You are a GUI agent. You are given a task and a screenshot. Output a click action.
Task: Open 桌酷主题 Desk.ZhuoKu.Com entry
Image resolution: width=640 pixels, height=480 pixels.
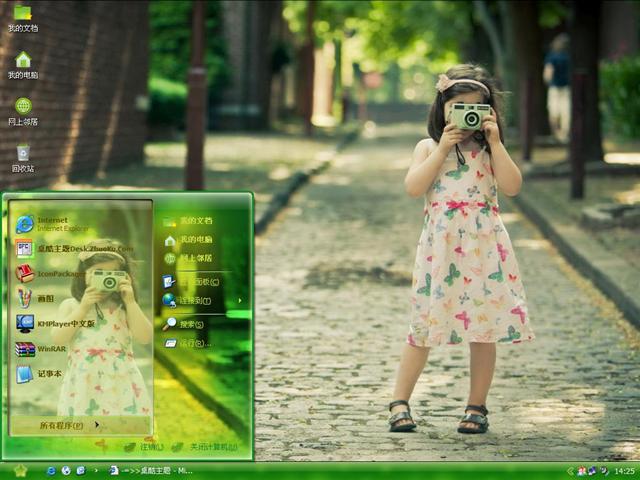coord(74,249)
